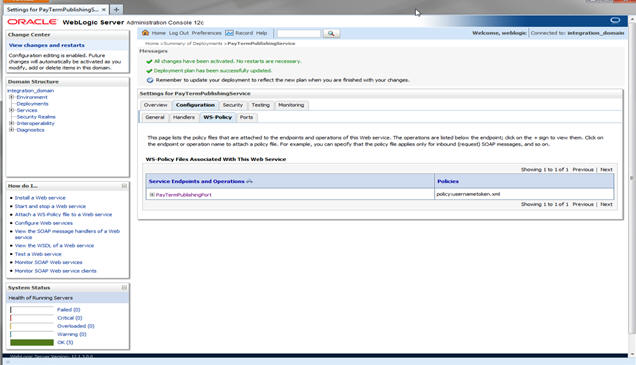Click the Overloaded (0) server status
Screen dimensions: 636x365
point(75,326)
